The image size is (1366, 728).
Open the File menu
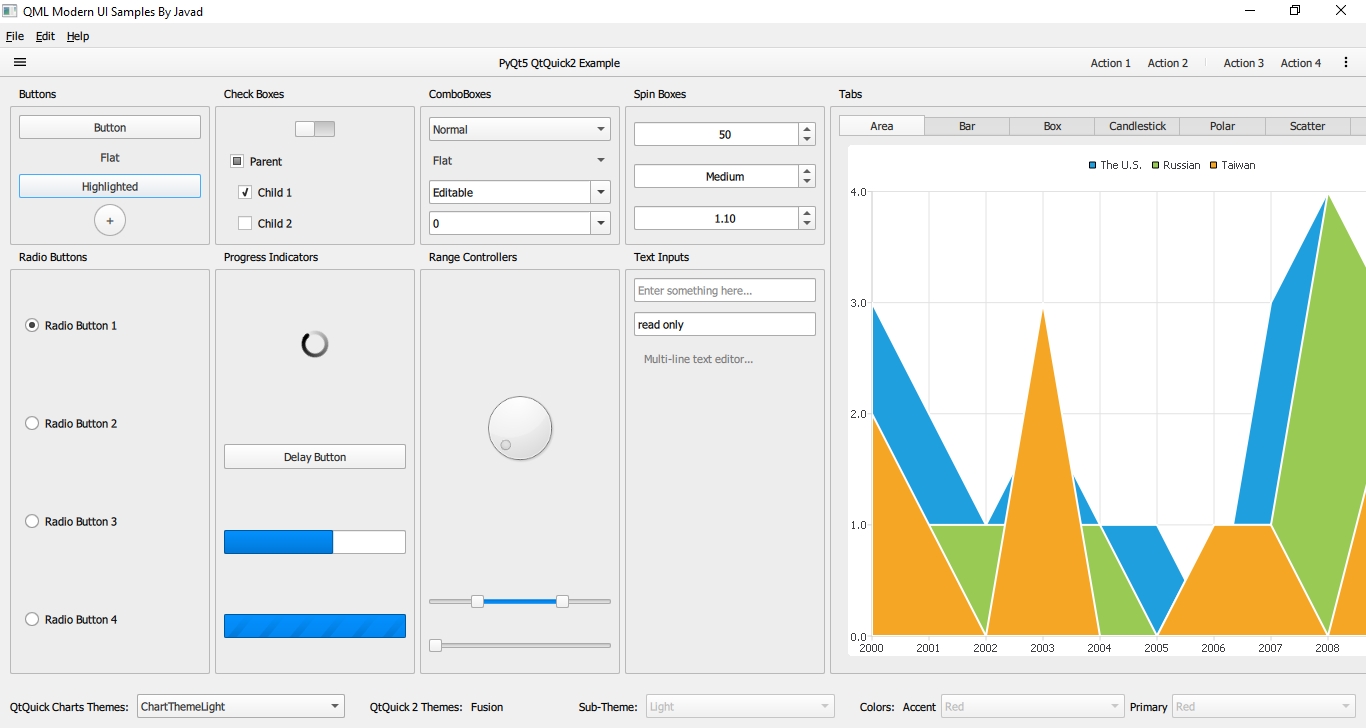pyautogui.click(x=15, y=36)
